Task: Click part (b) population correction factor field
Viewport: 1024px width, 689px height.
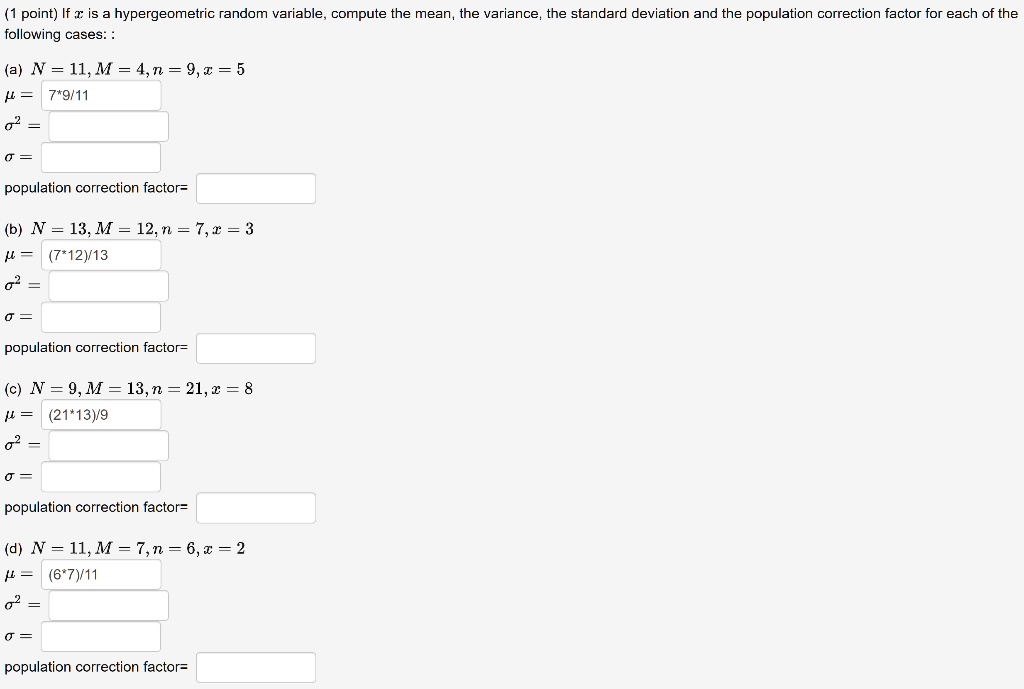Action: pos(255,348)
